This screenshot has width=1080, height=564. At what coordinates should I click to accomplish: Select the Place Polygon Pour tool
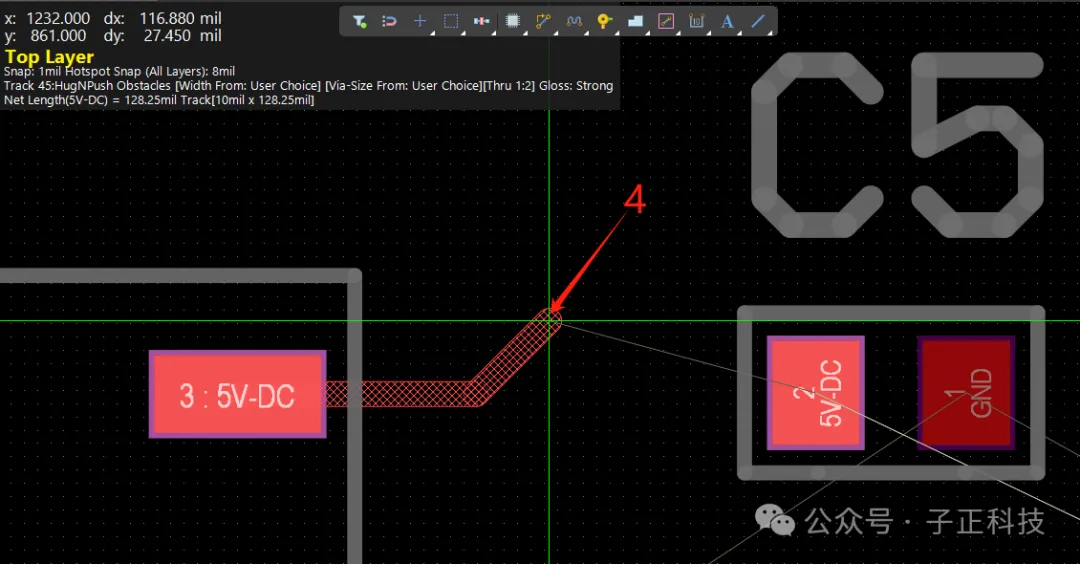(635, 21)
